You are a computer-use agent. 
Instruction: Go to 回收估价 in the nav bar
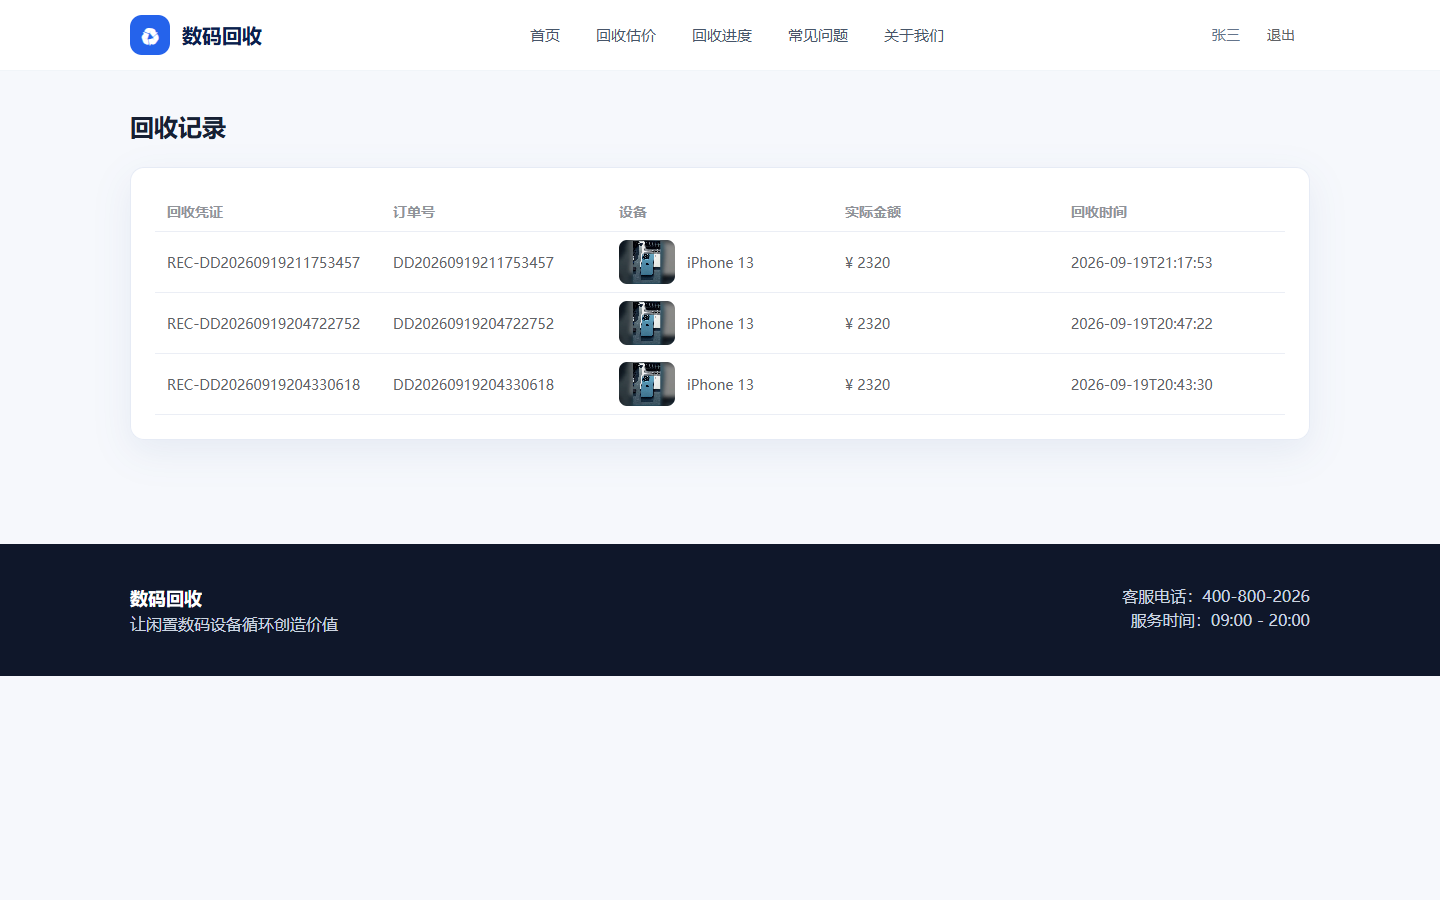(x=626, y=35)
